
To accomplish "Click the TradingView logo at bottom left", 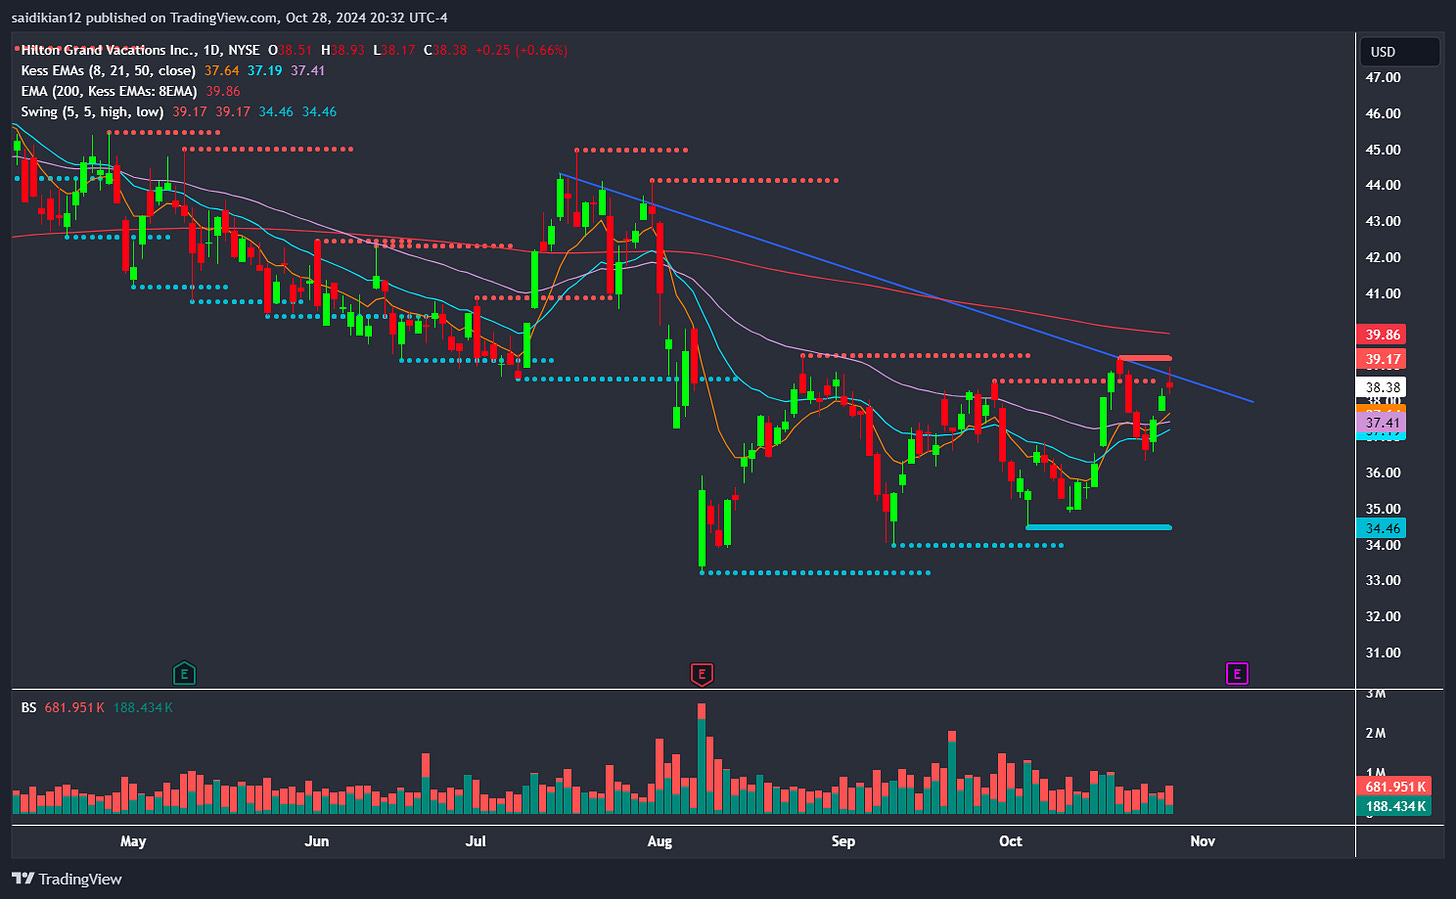I will pyautogui.click(x=67, y=879).
